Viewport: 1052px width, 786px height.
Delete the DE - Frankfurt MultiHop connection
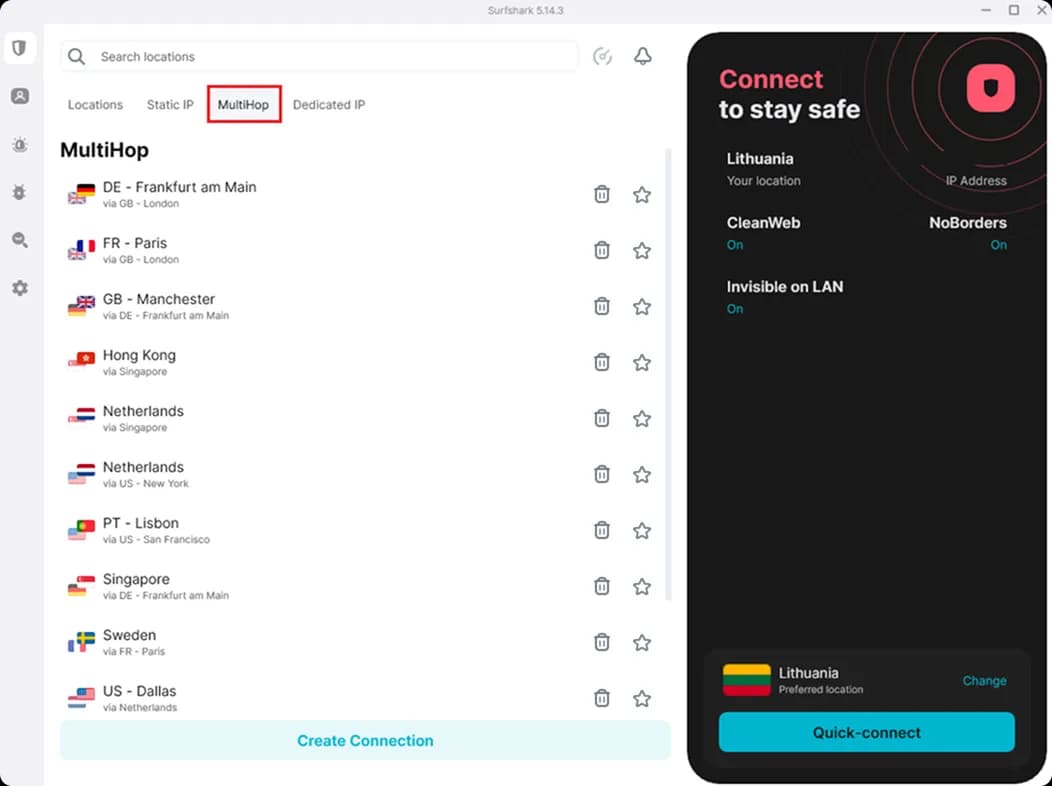pos(601,194)
